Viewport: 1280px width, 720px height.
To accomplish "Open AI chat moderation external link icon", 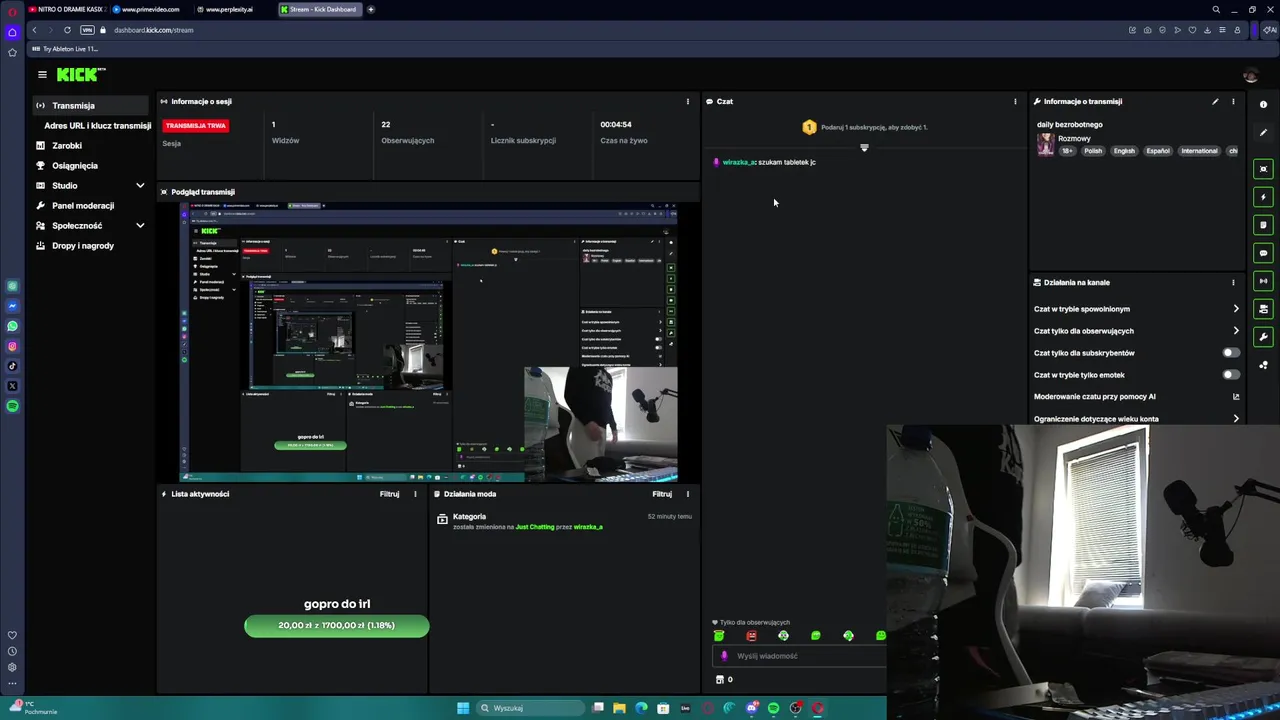I will 1236,397.
